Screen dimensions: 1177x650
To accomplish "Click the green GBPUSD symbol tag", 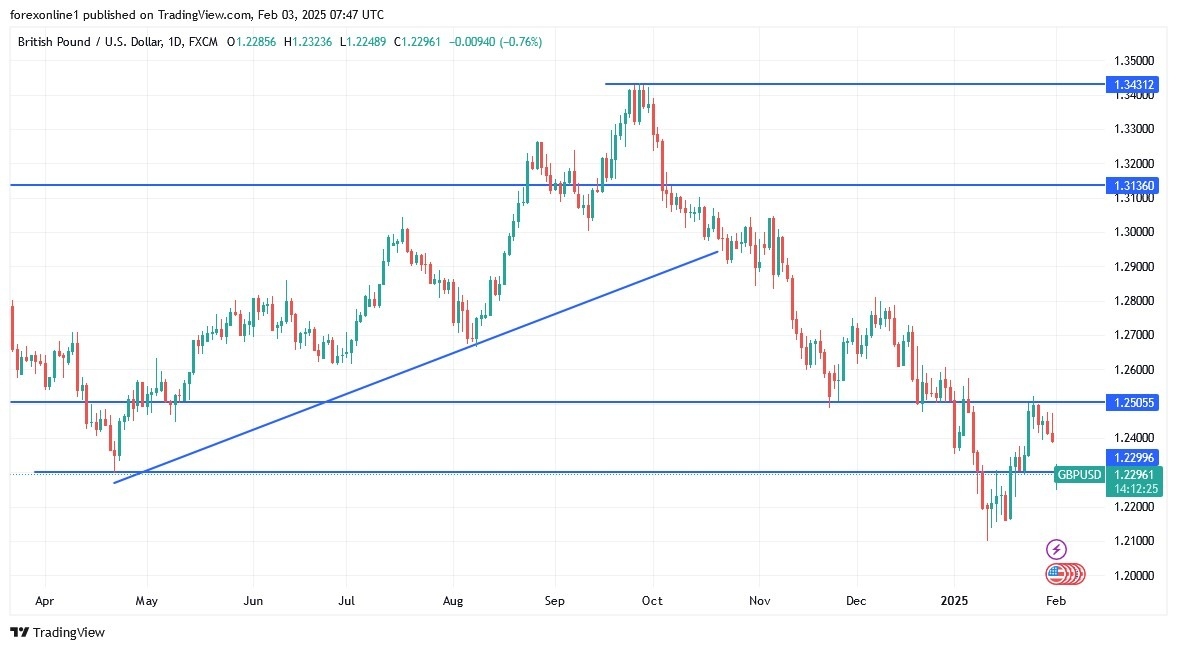I will [x=1079, y=475].
